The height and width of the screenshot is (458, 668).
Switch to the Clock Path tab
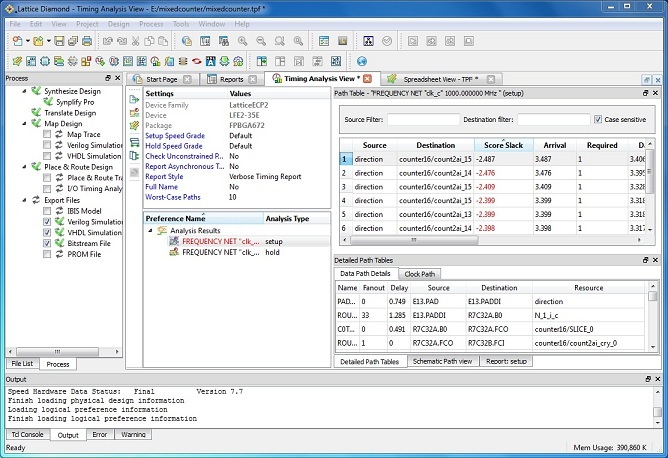click(418, 273)
